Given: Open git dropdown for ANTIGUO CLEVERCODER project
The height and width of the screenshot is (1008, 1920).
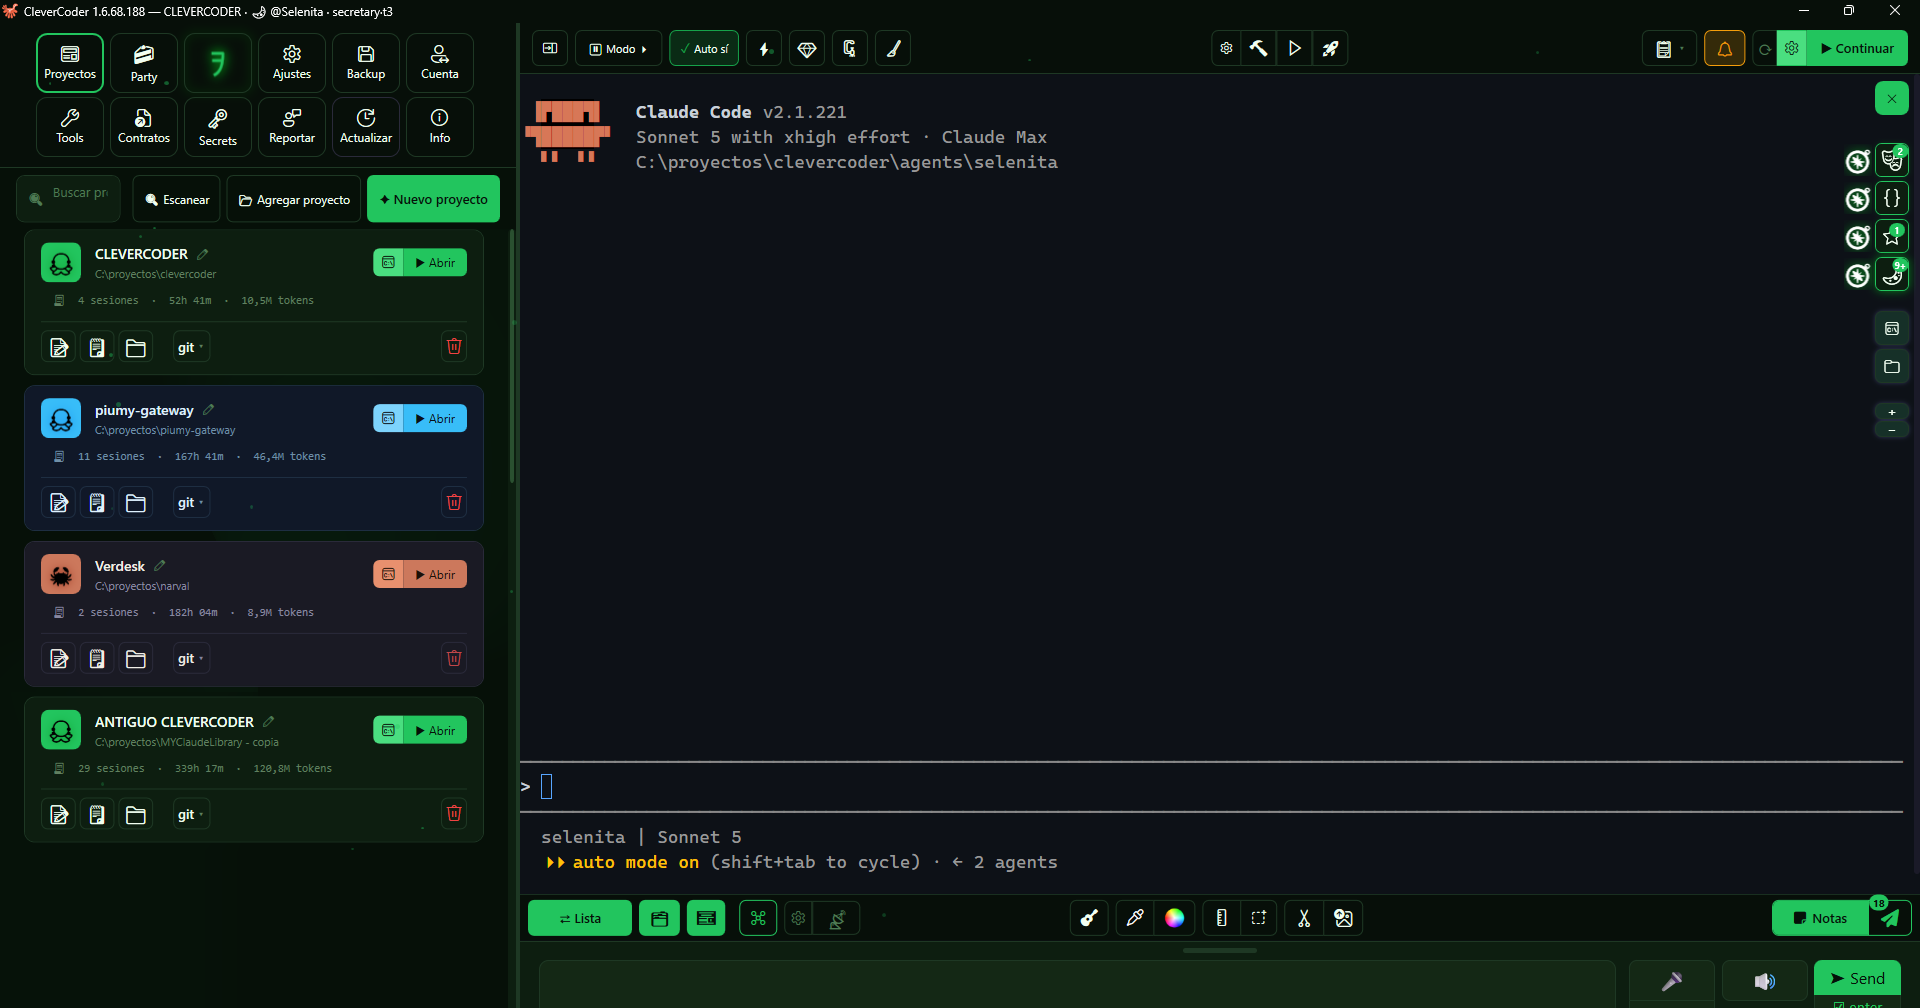Looking at the screenshot, I should (x=190, y=815).
